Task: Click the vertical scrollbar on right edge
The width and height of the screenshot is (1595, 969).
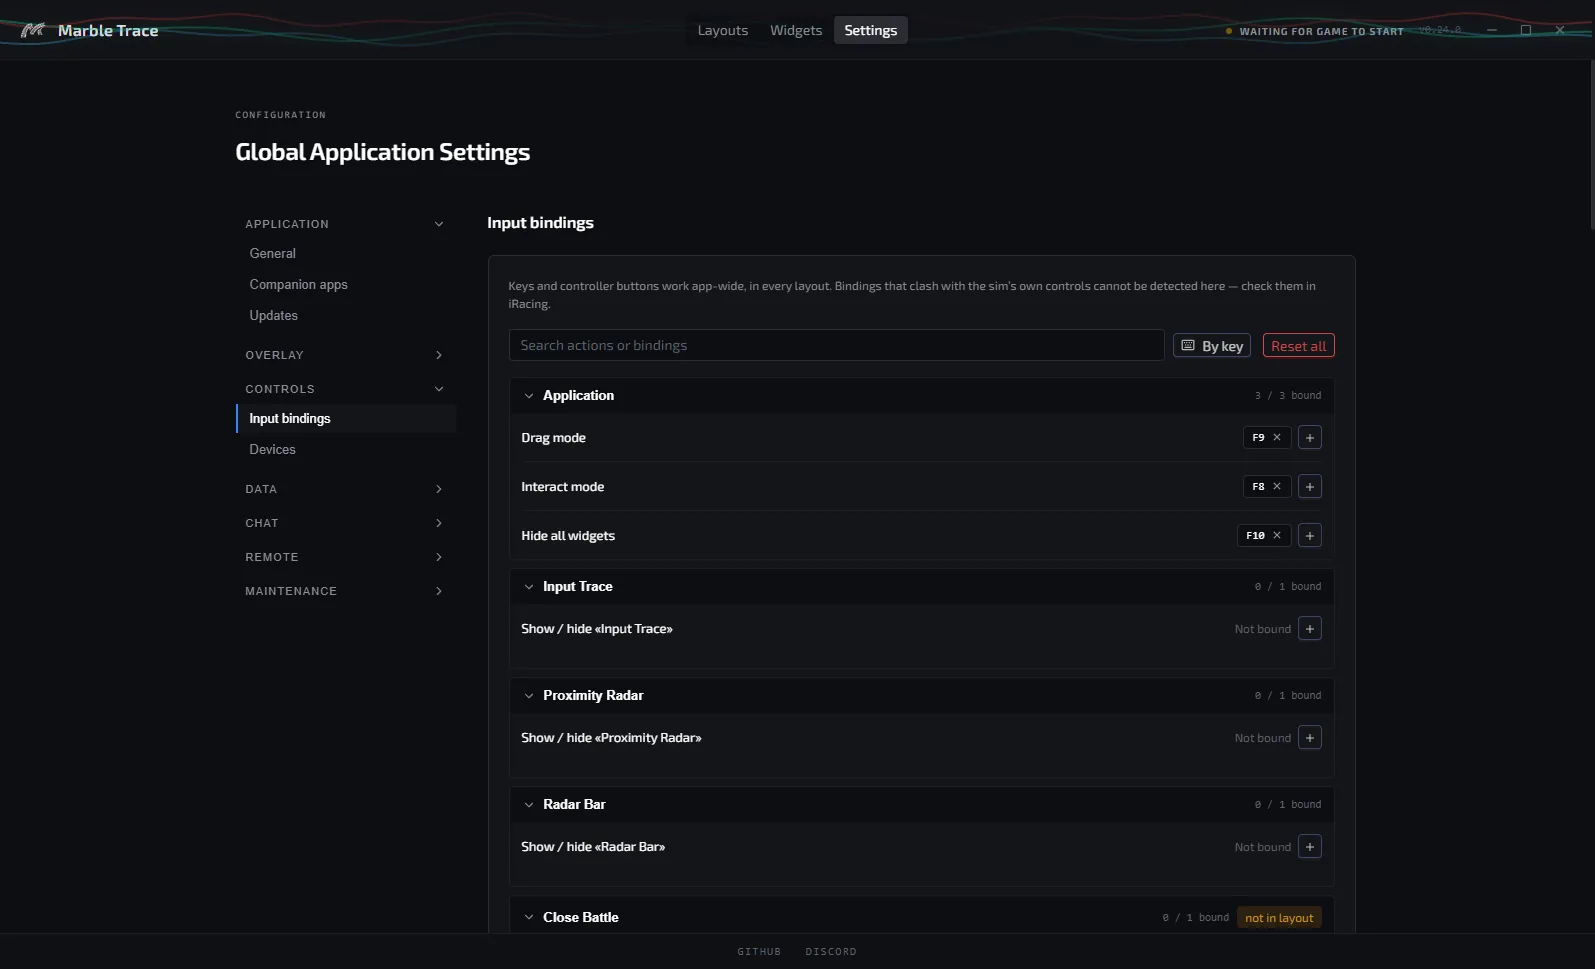Action: [x=1590, y=145]
